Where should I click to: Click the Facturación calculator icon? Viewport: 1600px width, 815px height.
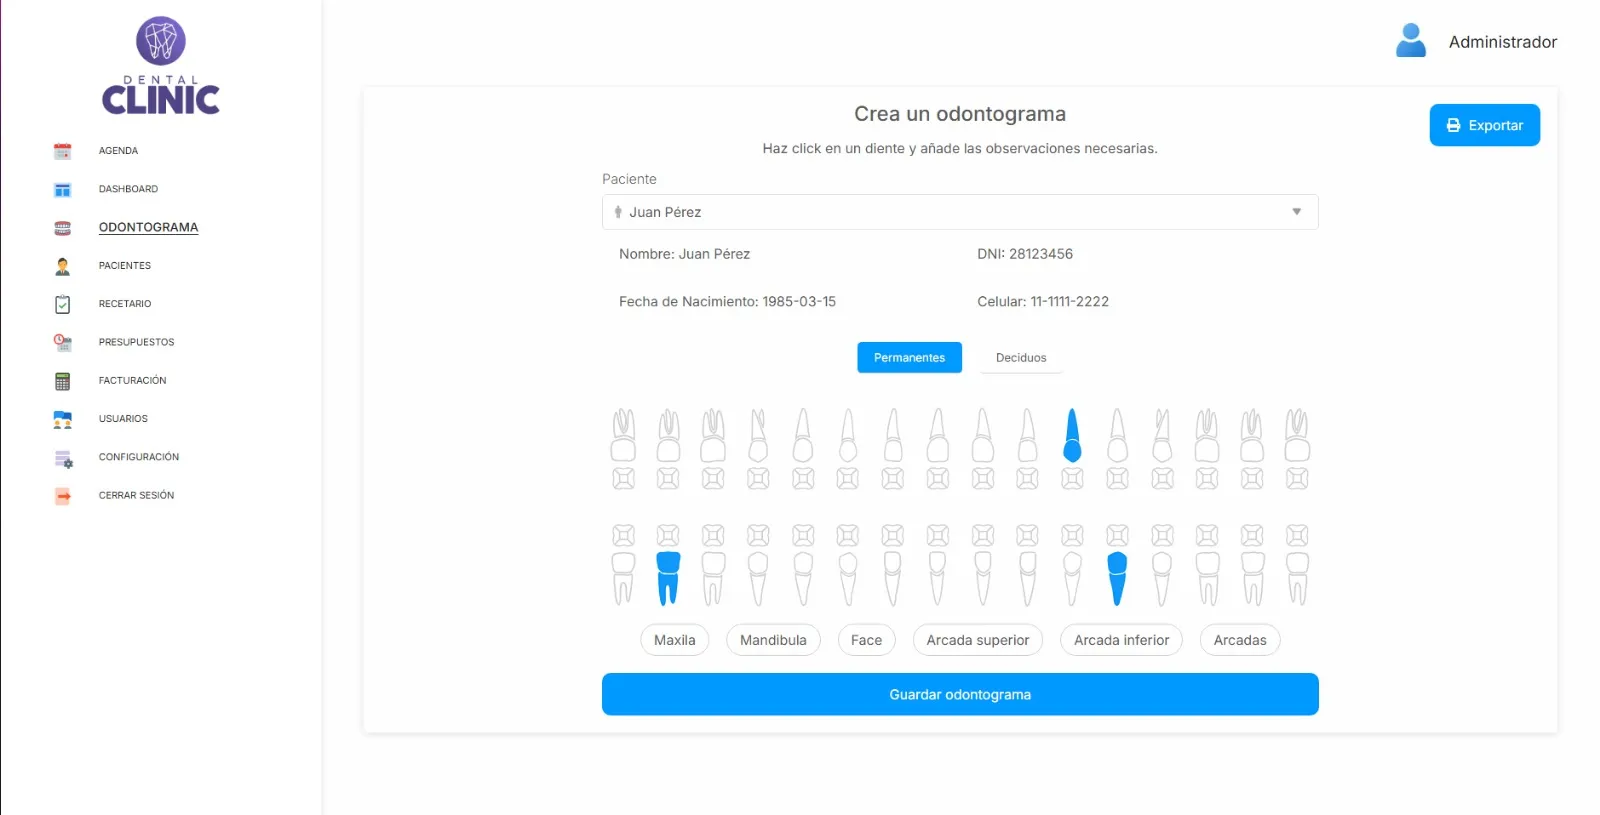point(62,381)
